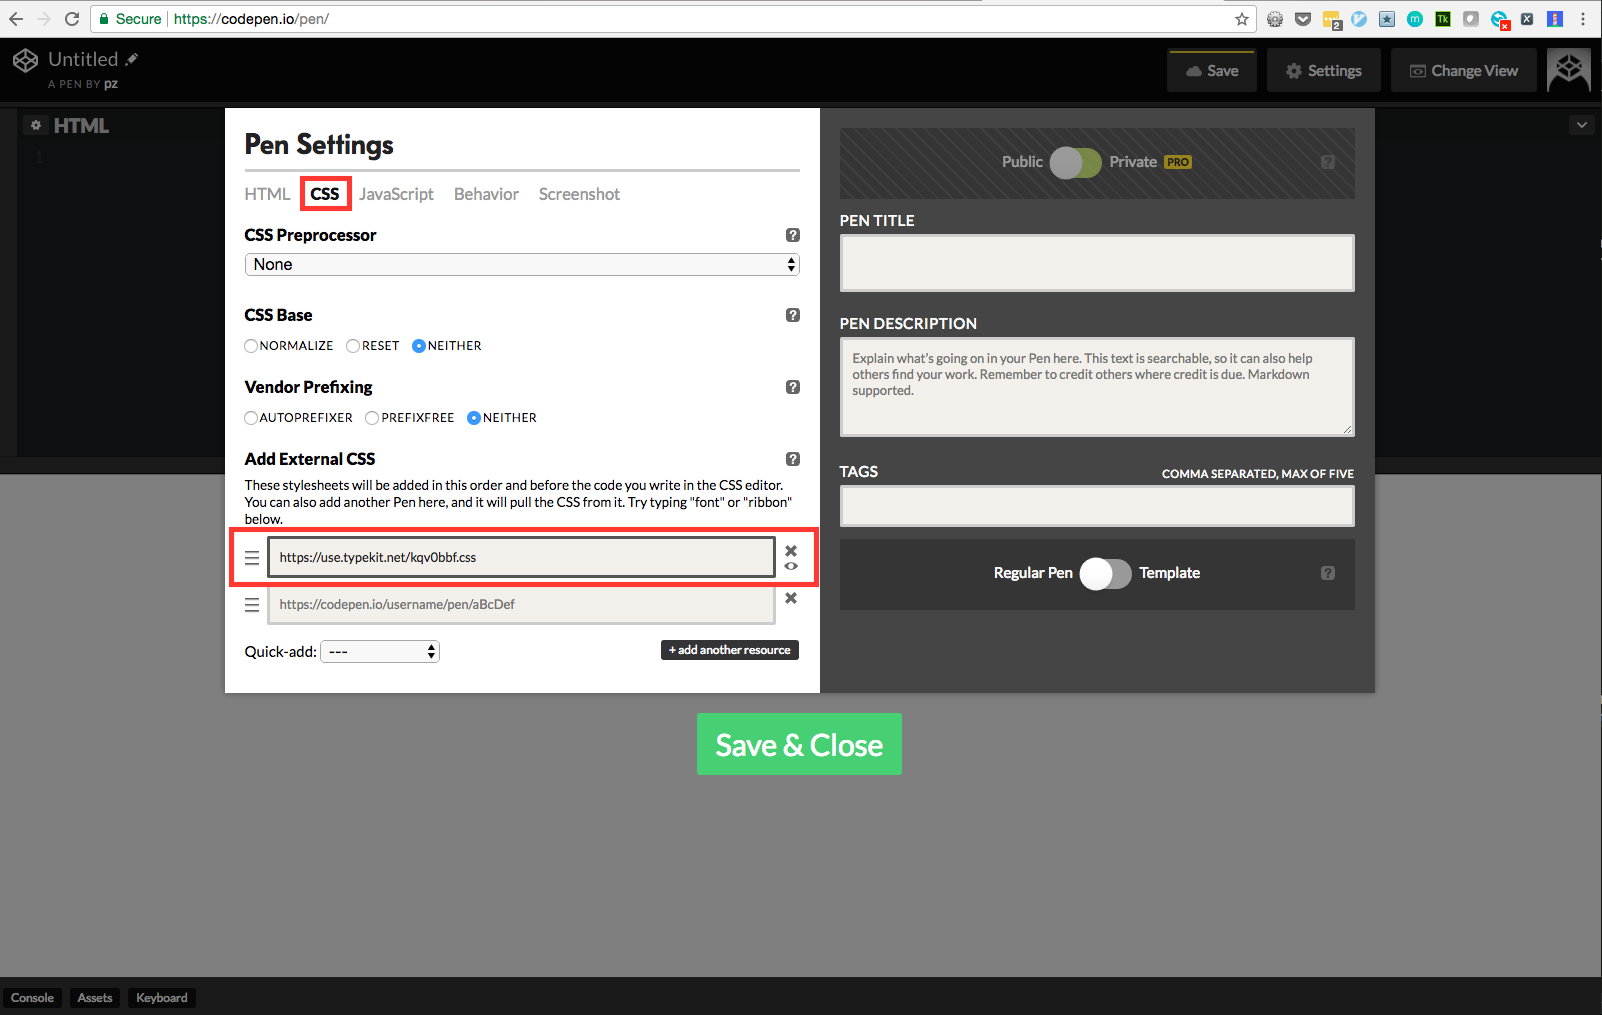Viewport: 1602px width, 1015px height.
Task: Click the CodePen logo in the top-left corner
Action: pos(25,60)
